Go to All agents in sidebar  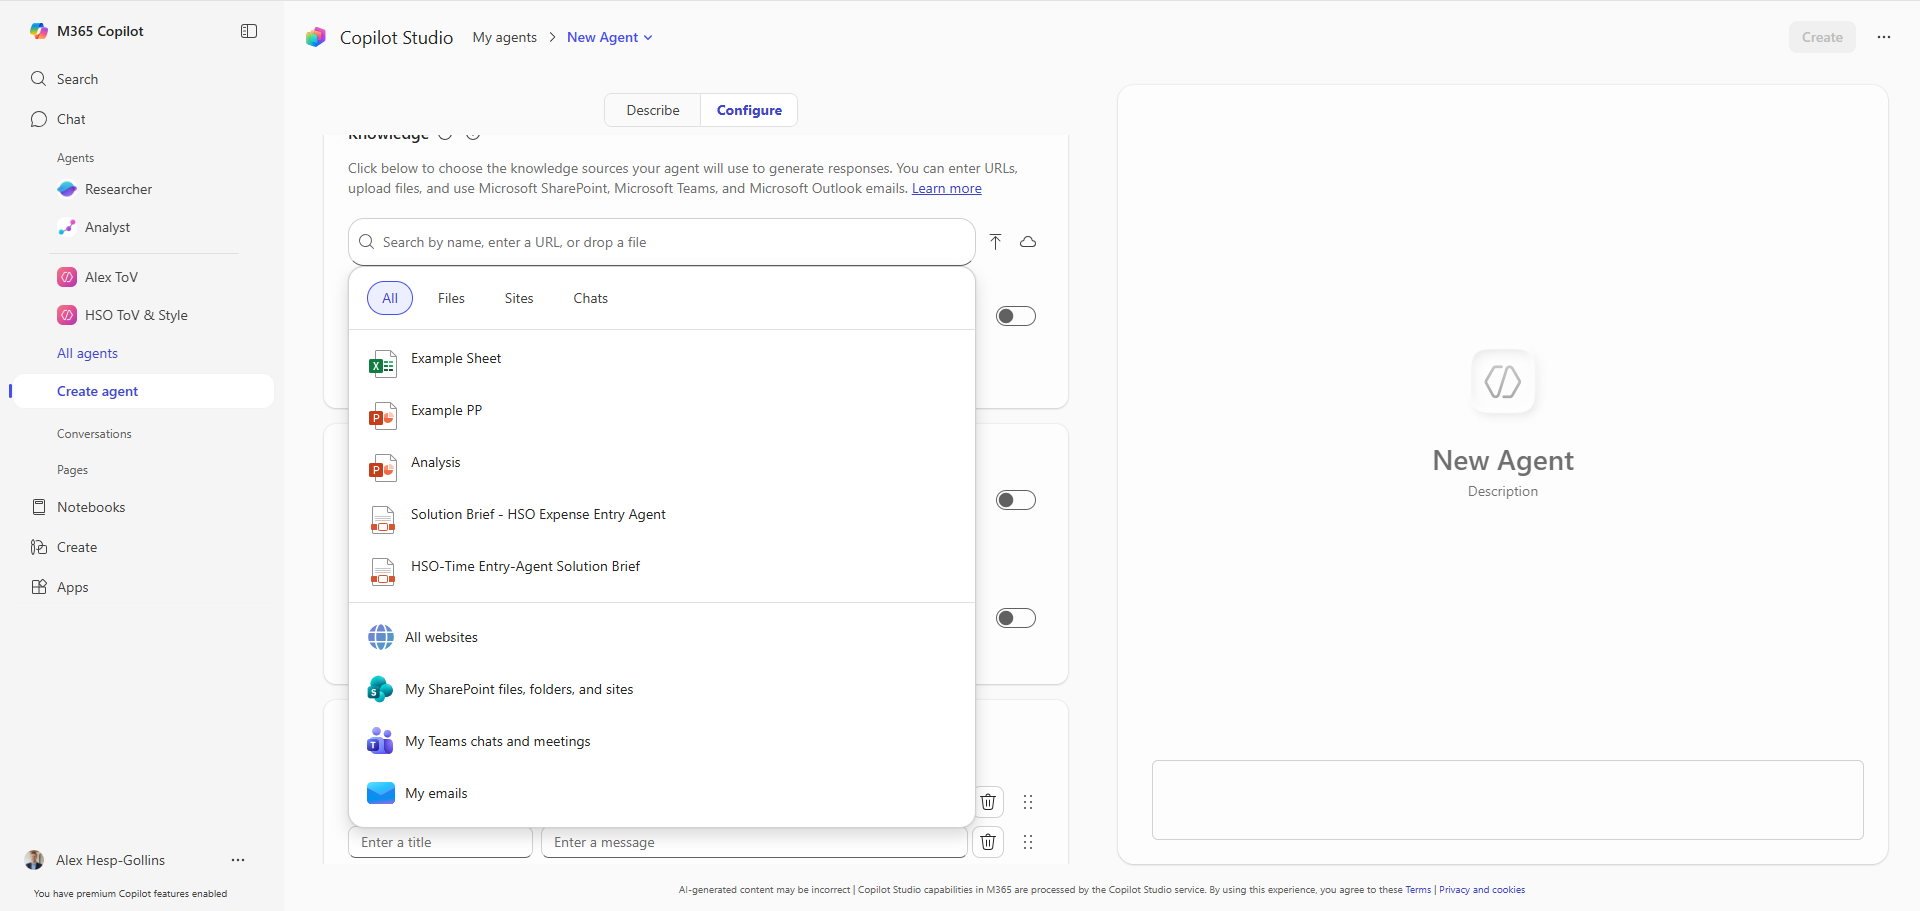click(87, 353)
